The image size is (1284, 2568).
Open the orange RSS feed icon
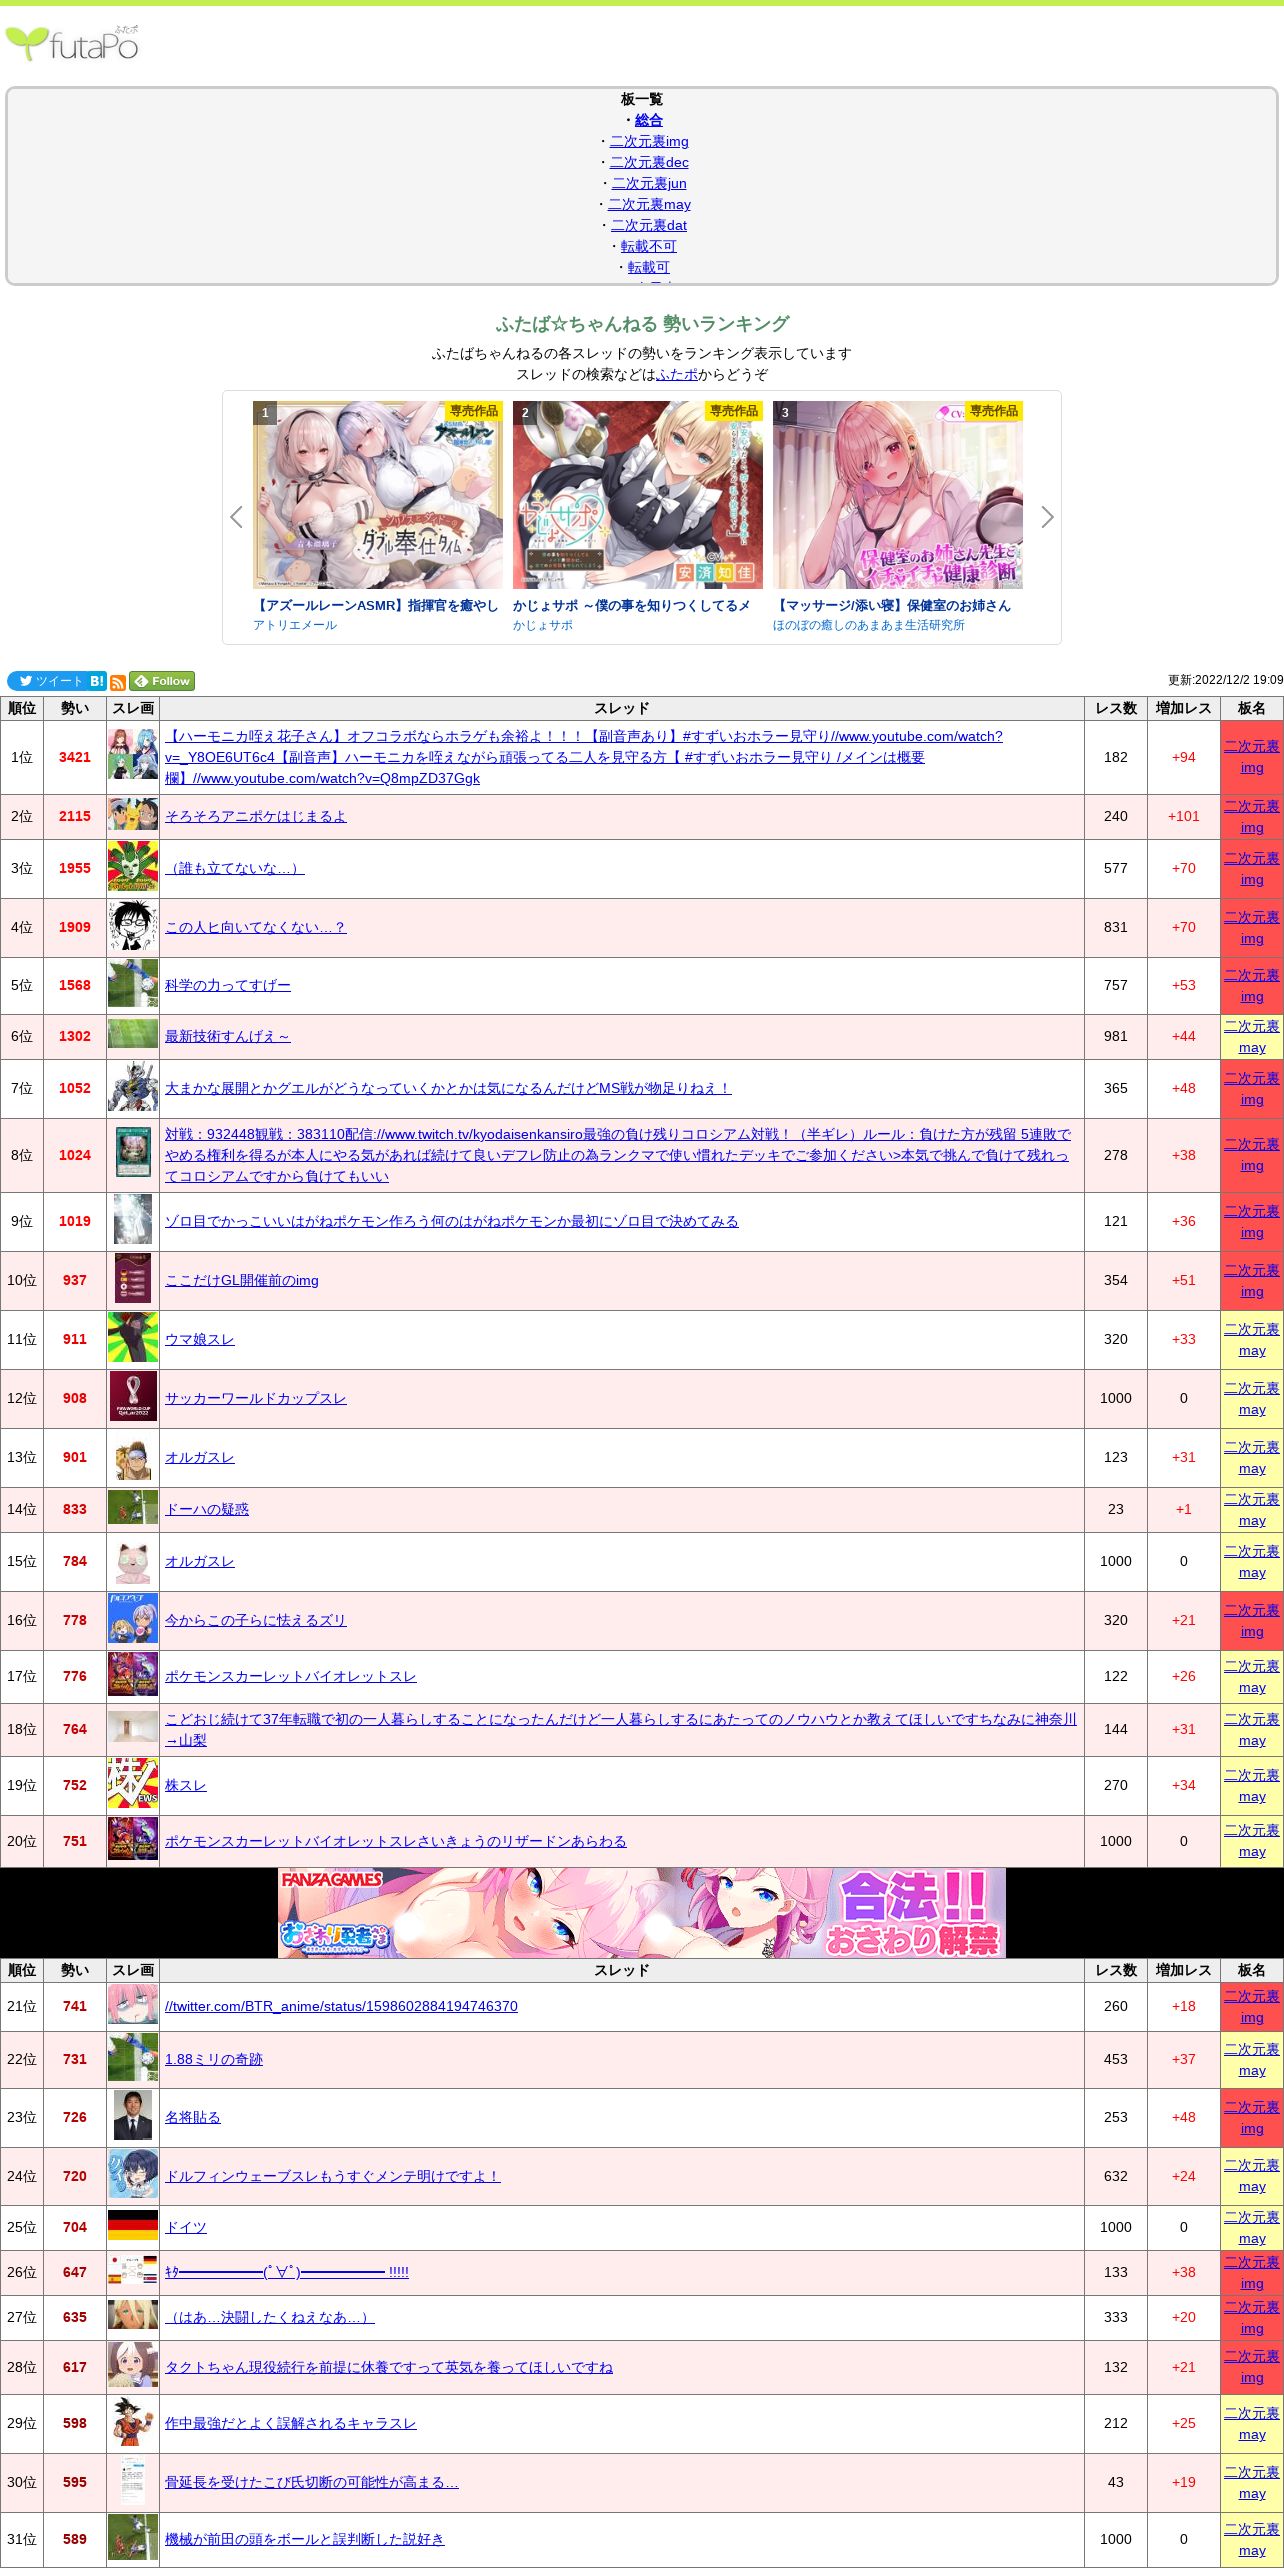pyautogui.click(x=118, y=682)
